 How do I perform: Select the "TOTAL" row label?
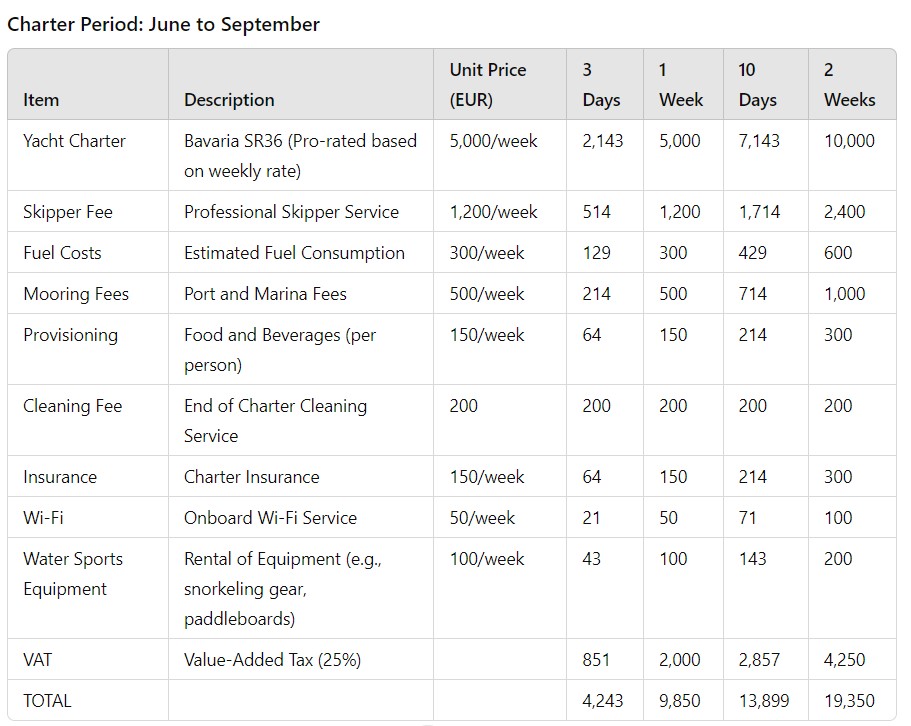(x=47, y=701)
